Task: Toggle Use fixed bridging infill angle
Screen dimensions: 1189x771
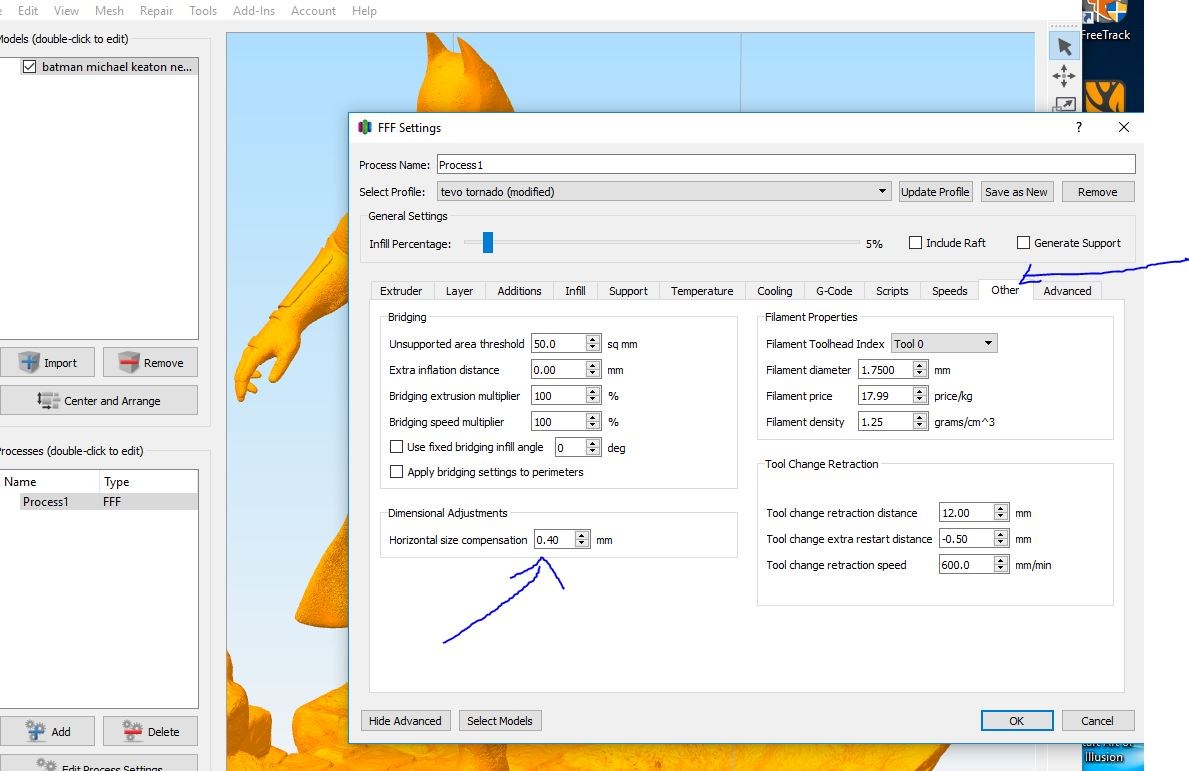Action: click(x=396, y=447)
